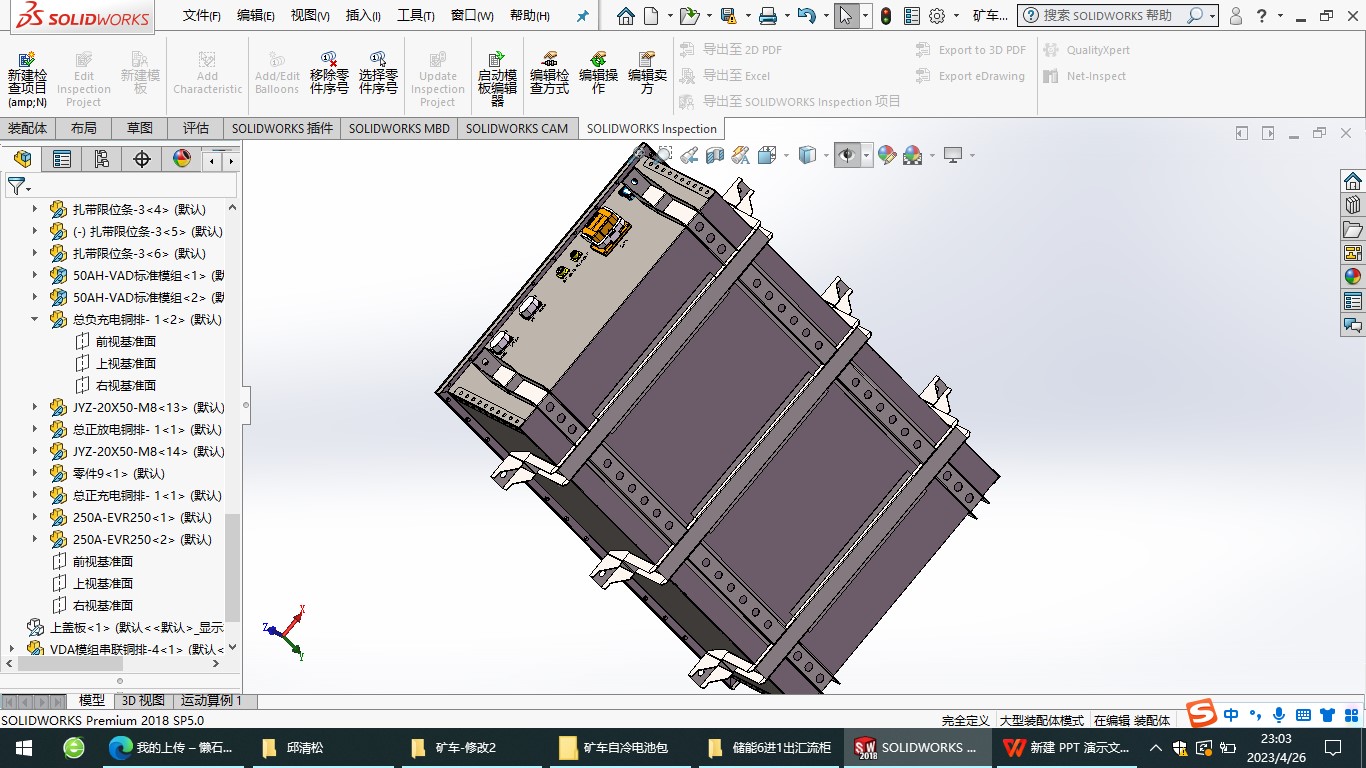This screenshot has height=768, width=1366.
Task: Open Appearances task pane tab on right
Action: pyautogui.click(x=1353, y=277)
